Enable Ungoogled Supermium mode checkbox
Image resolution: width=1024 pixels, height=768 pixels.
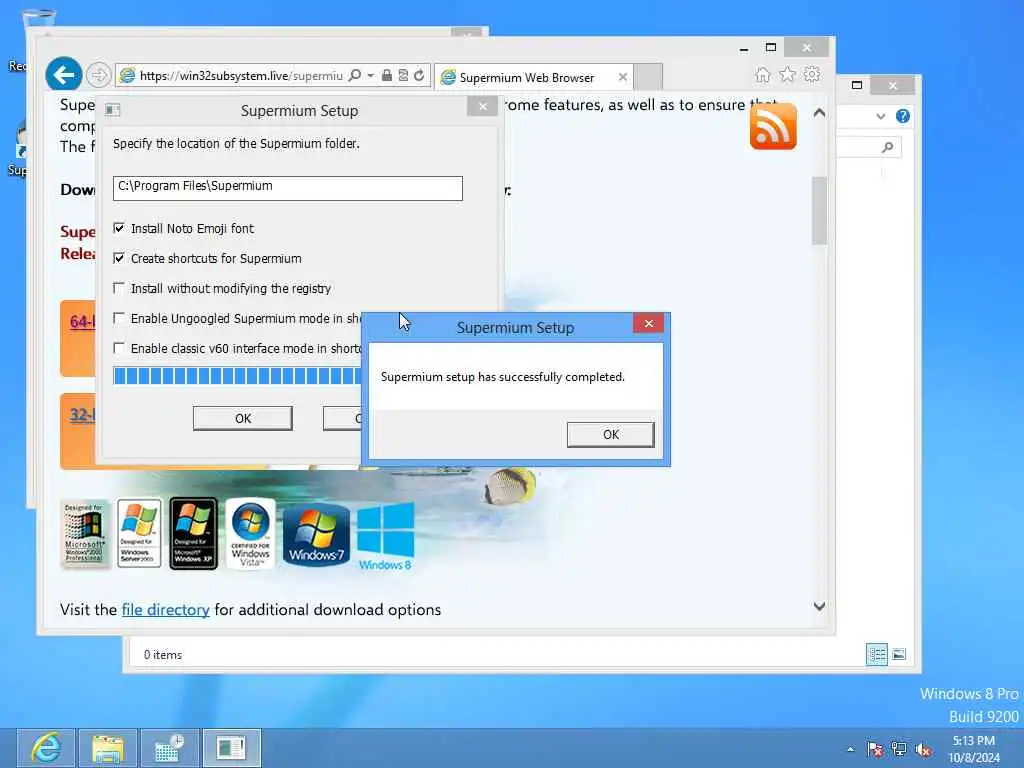(119, 318)
